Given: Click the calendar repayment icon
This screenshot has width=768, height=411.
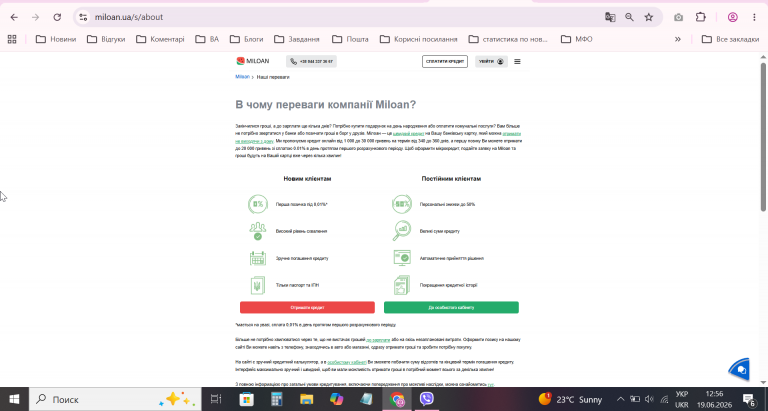Looking at the screenshot, I should tap(258, 258).
